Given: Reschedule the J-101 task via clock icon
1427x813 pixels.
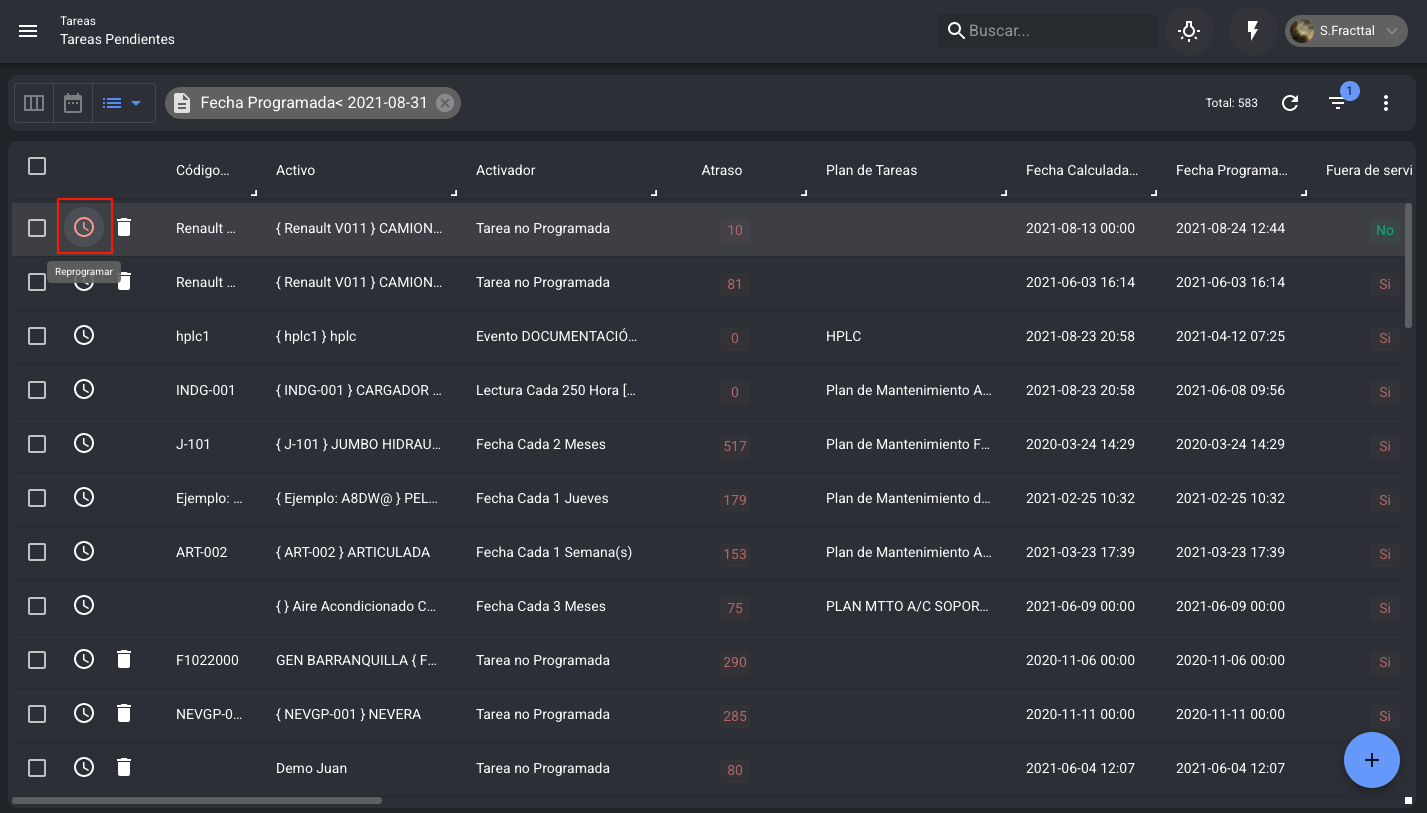Looking at the screenshot, I should pyautogui.click(x=84, y=443).
